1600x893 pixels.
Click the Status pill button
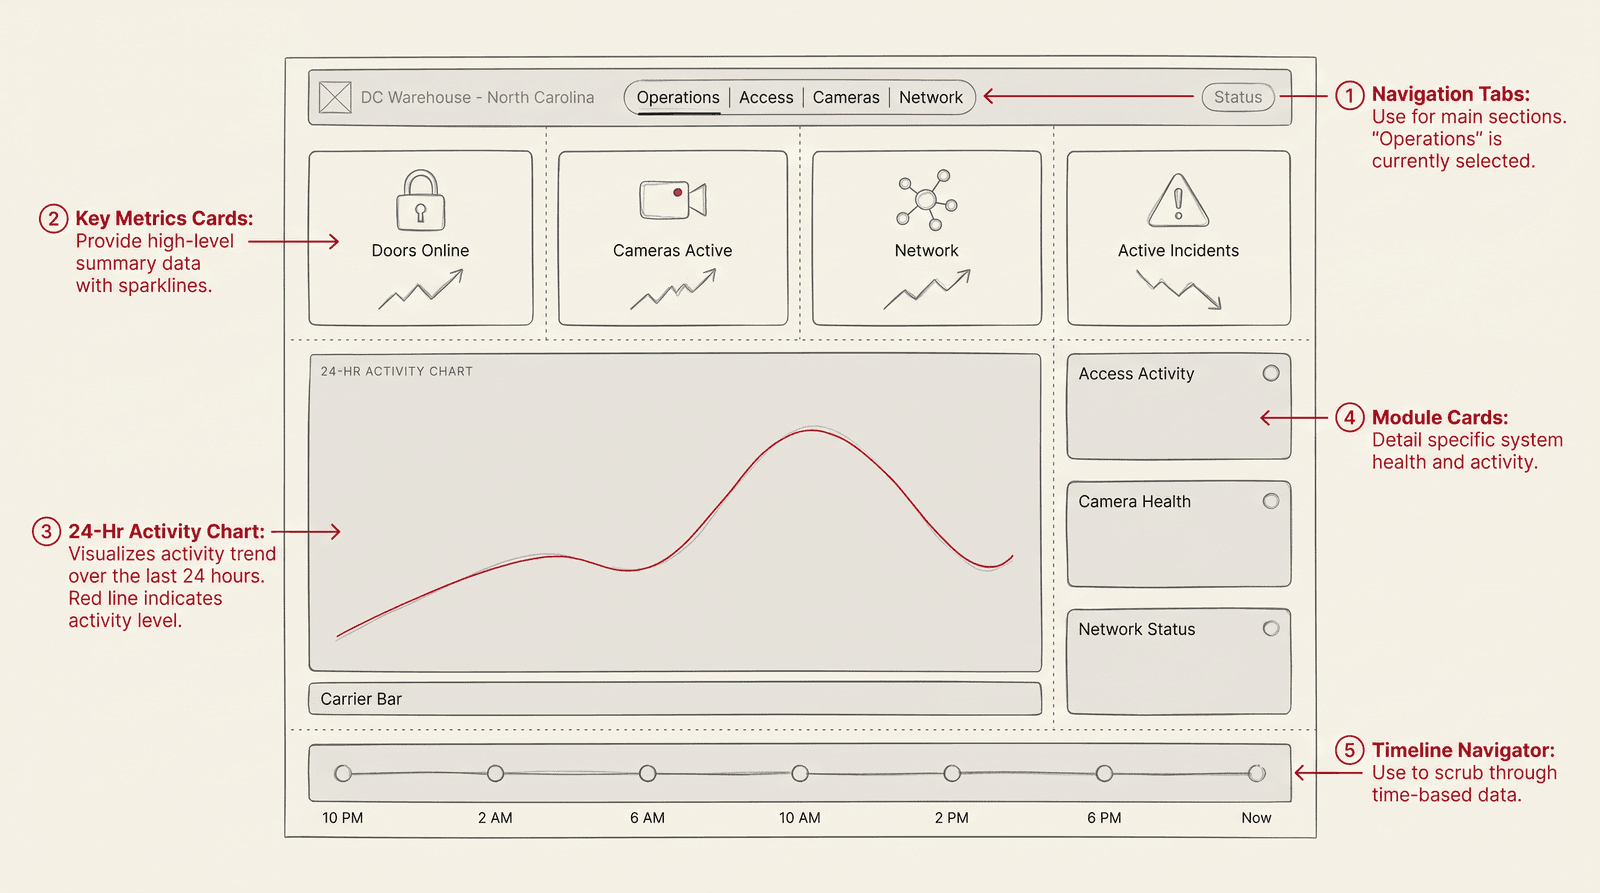[1238, 97]
